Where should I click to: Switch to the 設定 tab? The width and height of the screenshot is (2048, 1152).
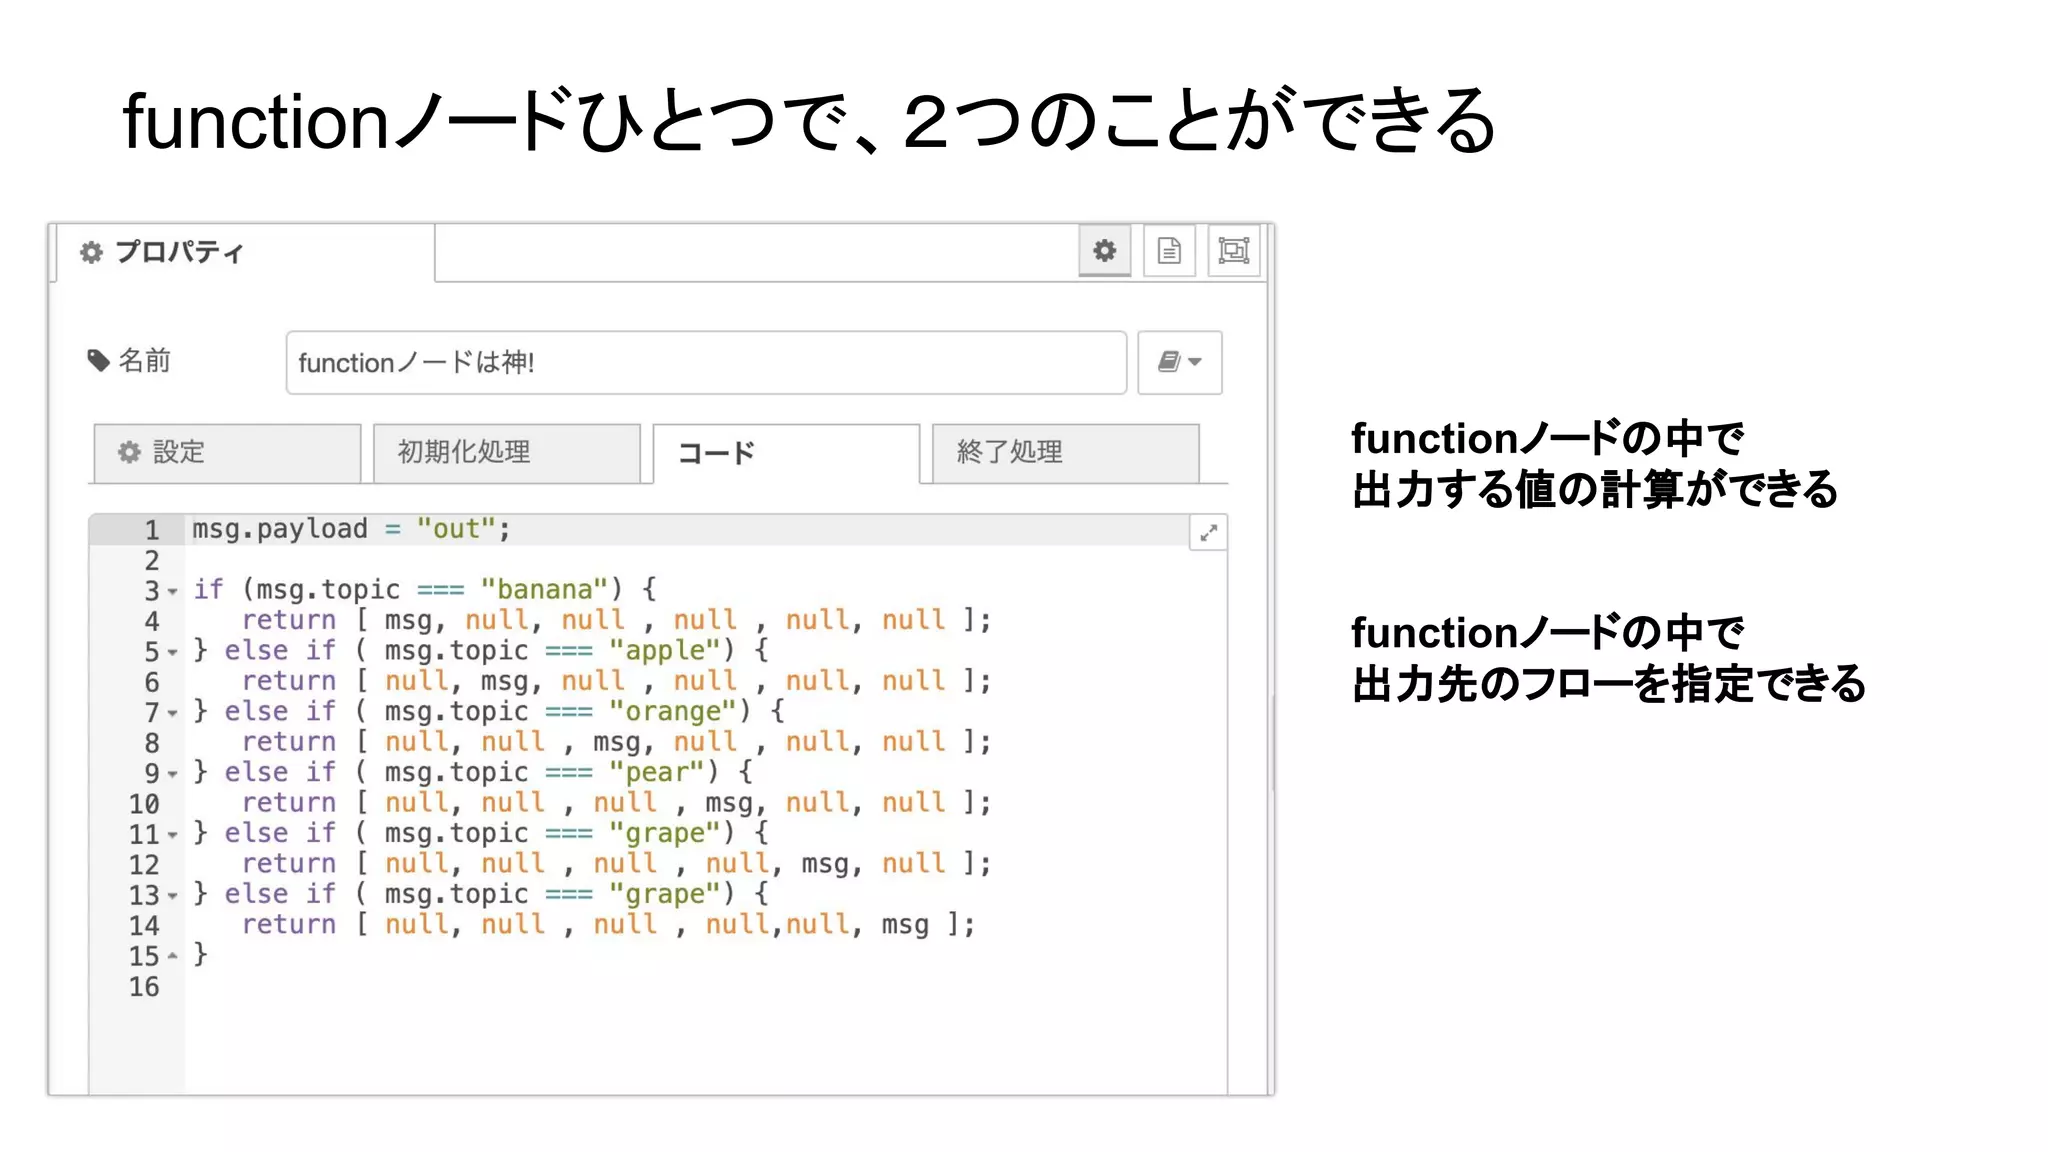tap(227, 453)
